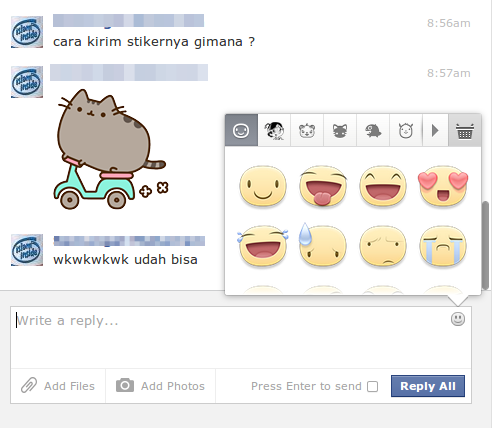Send the heart-eyes face sticker
Screen dimensions: 494x428
point(443,186)
